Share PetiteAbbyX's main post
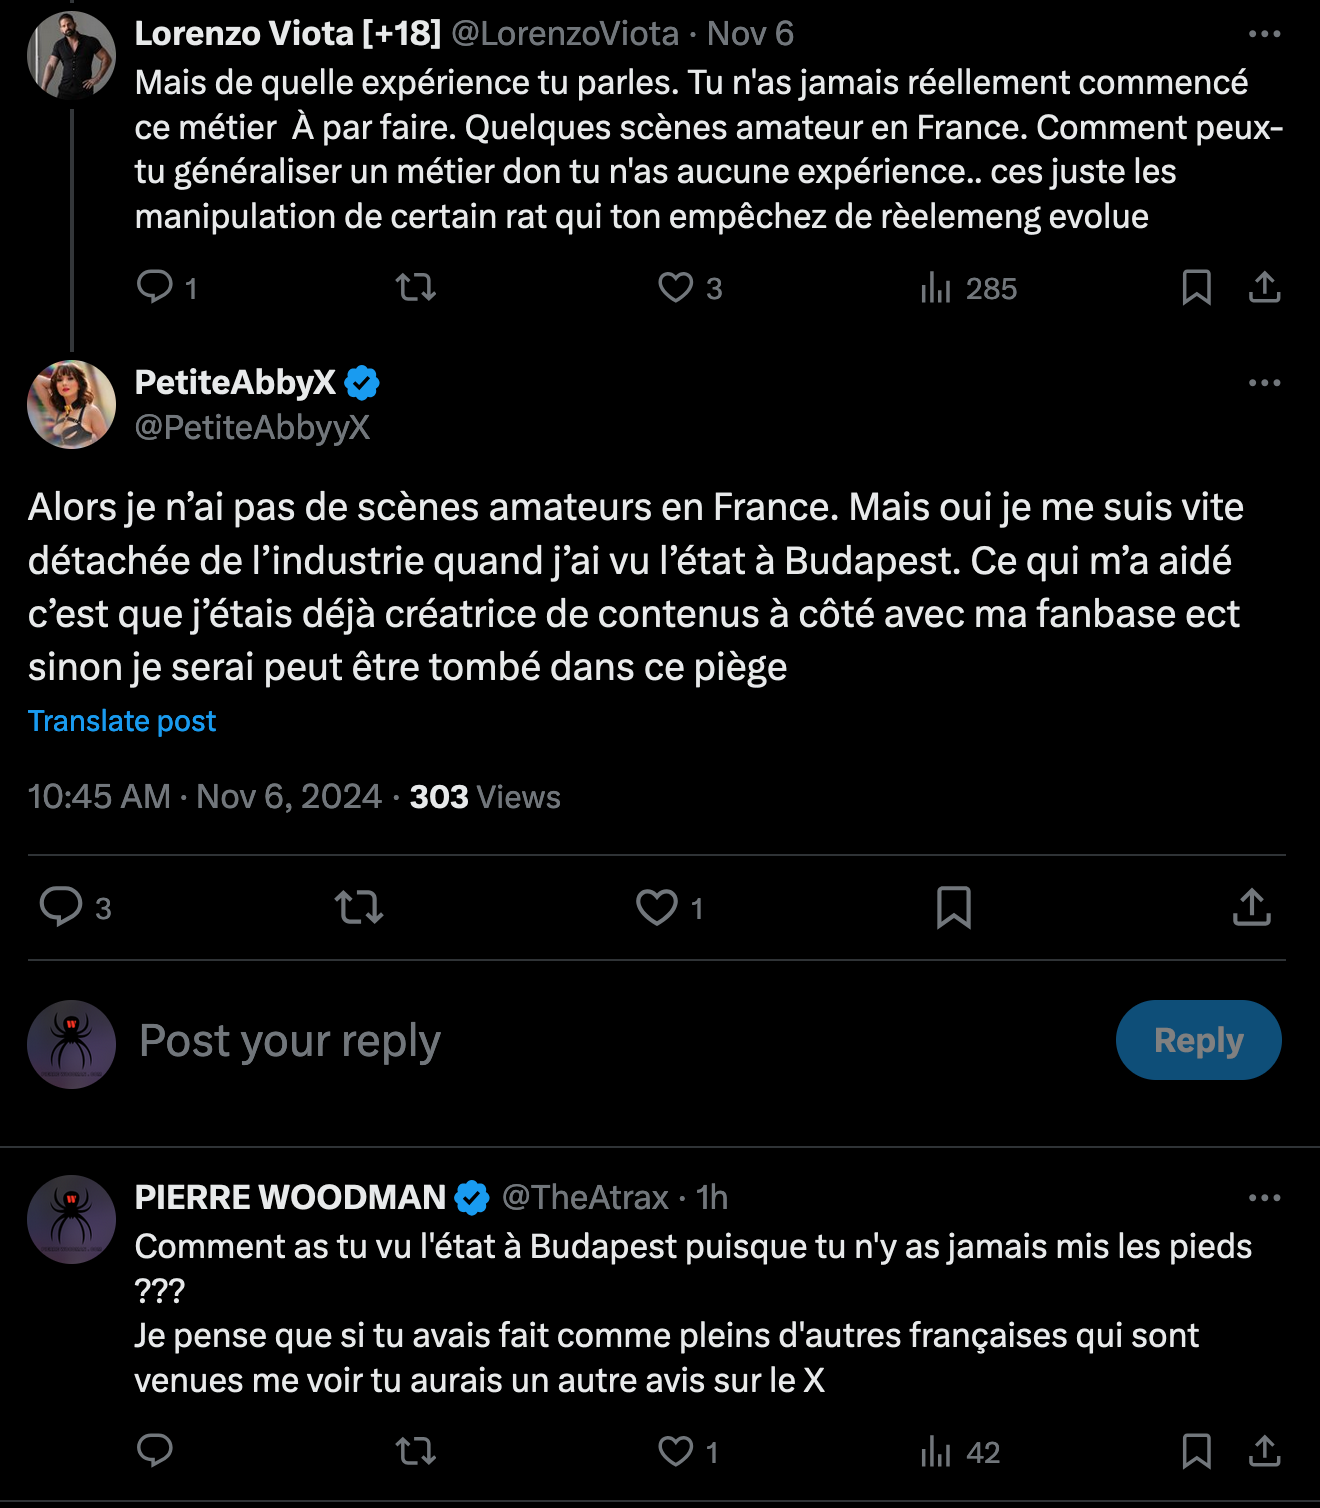Viewport: 1320px width, 1508px height. coord(1251,907)
